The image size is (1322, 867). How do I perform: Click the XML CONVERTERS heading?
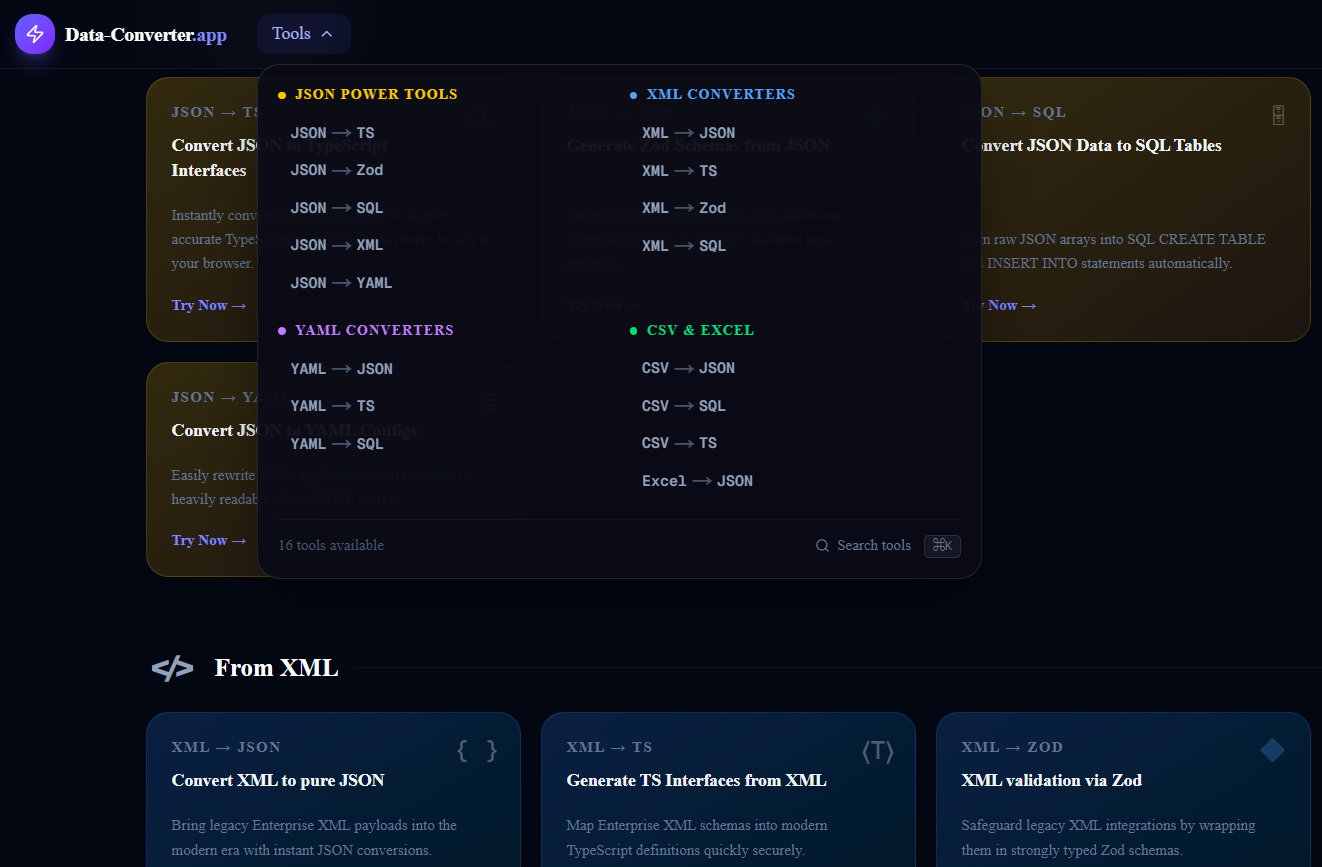721,94
